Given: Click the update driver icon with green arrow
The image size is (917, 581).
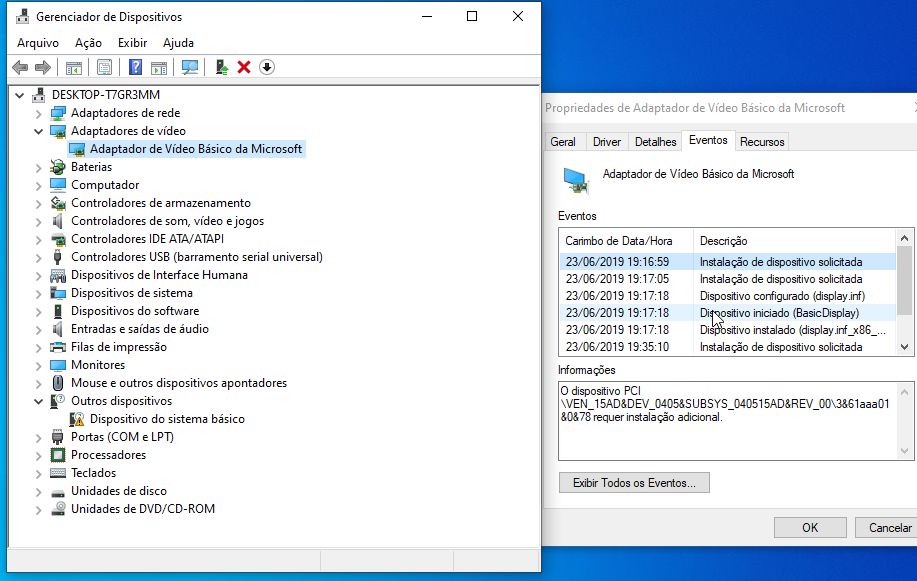Looking at the screenshot, I should pos(222,67).
